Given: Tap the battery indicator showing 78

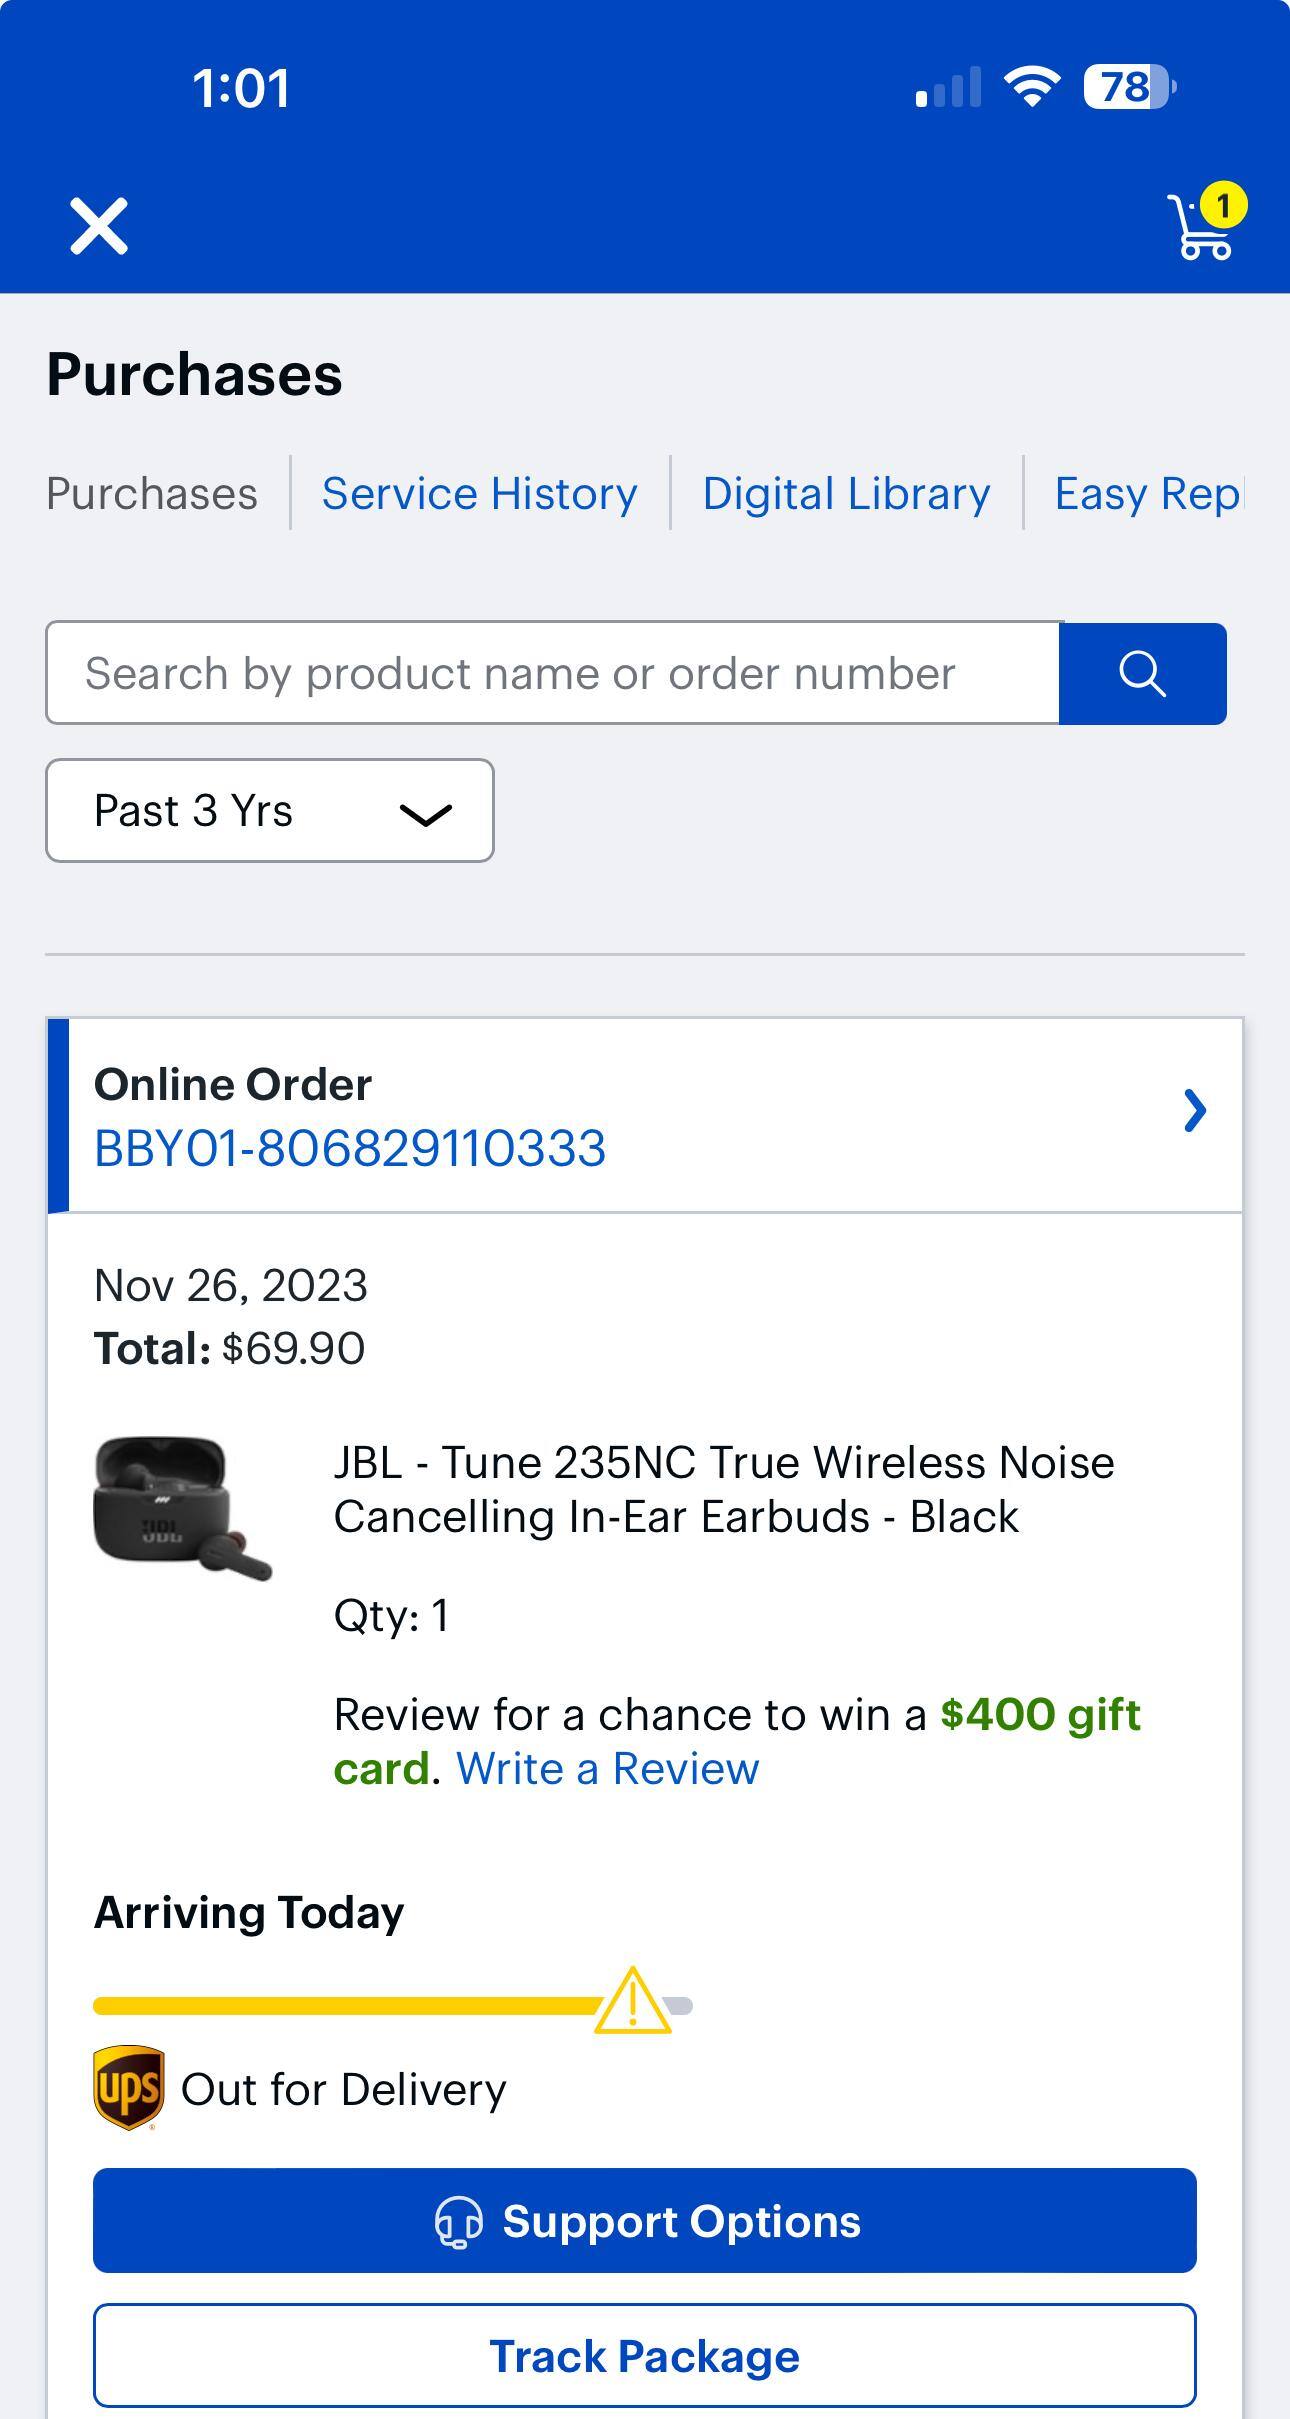Looking at the screenshot, I should 1128,88.
